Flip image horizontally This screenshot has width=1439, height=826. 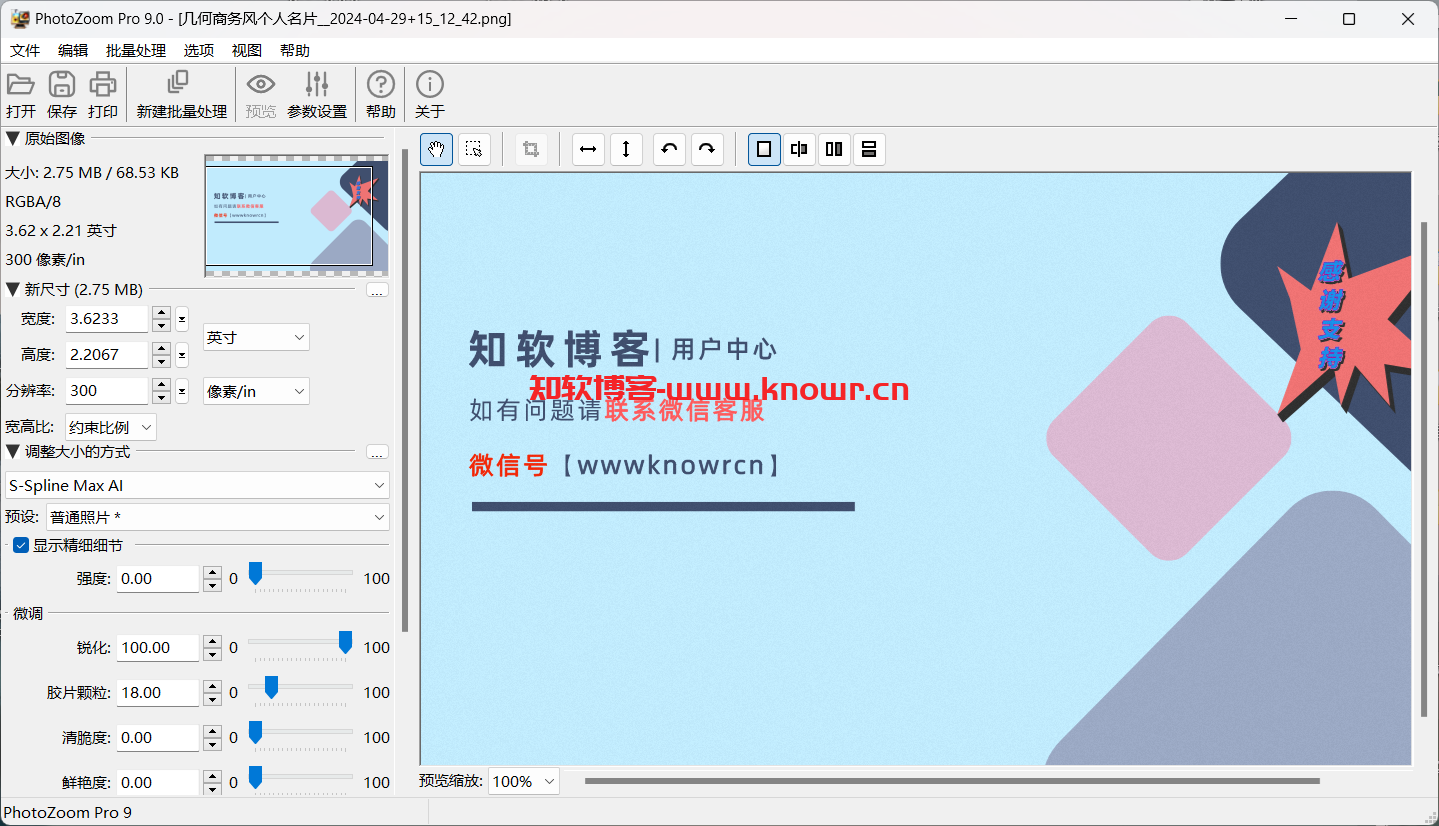tap(589, 150)
